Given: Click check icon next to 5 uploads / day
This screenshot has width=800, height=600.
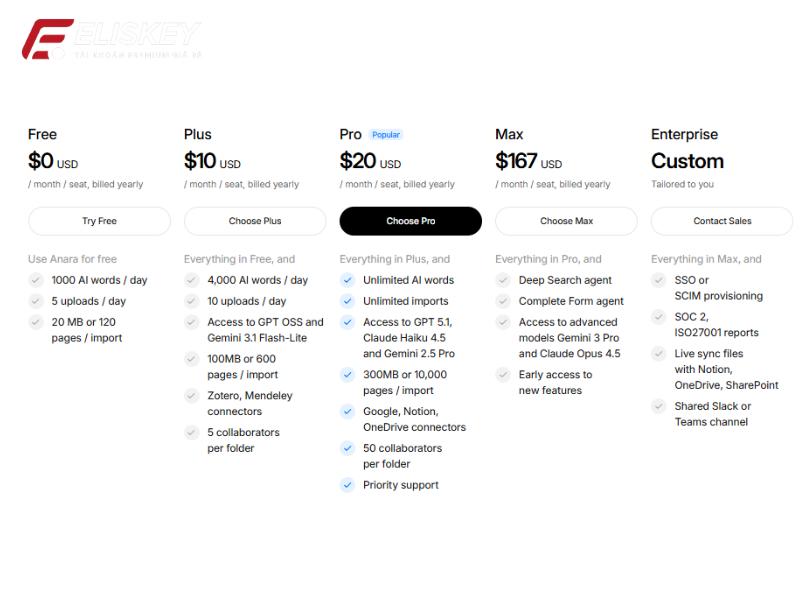Looking at the screenshot, I should (x=36, y=301).
